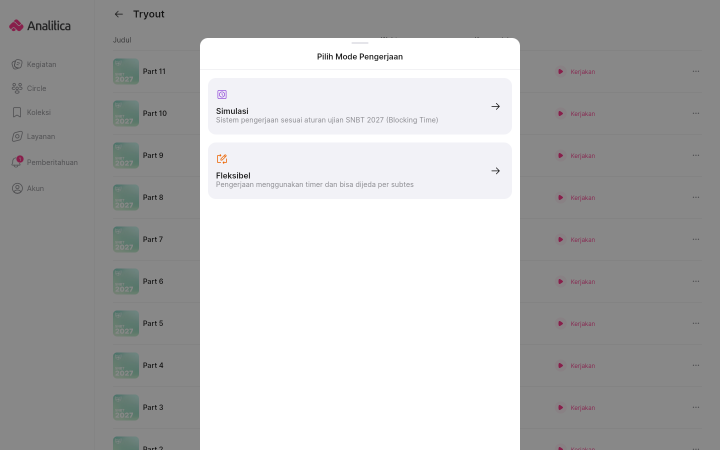Click the Layanan sidebar icon
Screen dimensions: 720x450
pos(17,136)
